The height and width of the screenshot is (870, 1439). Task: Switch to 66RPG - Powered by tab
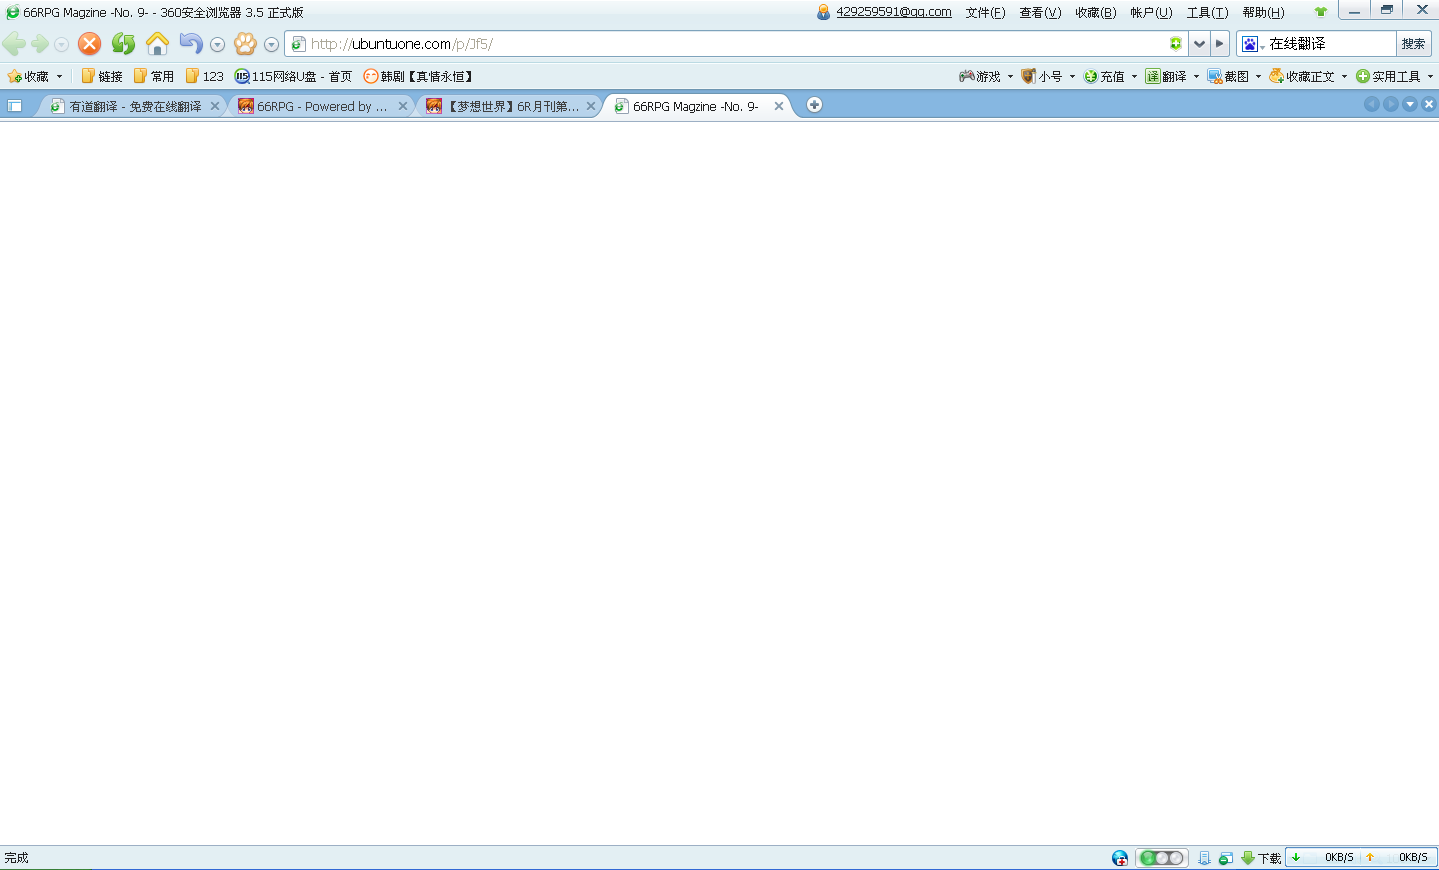click(x=322, y=106)
